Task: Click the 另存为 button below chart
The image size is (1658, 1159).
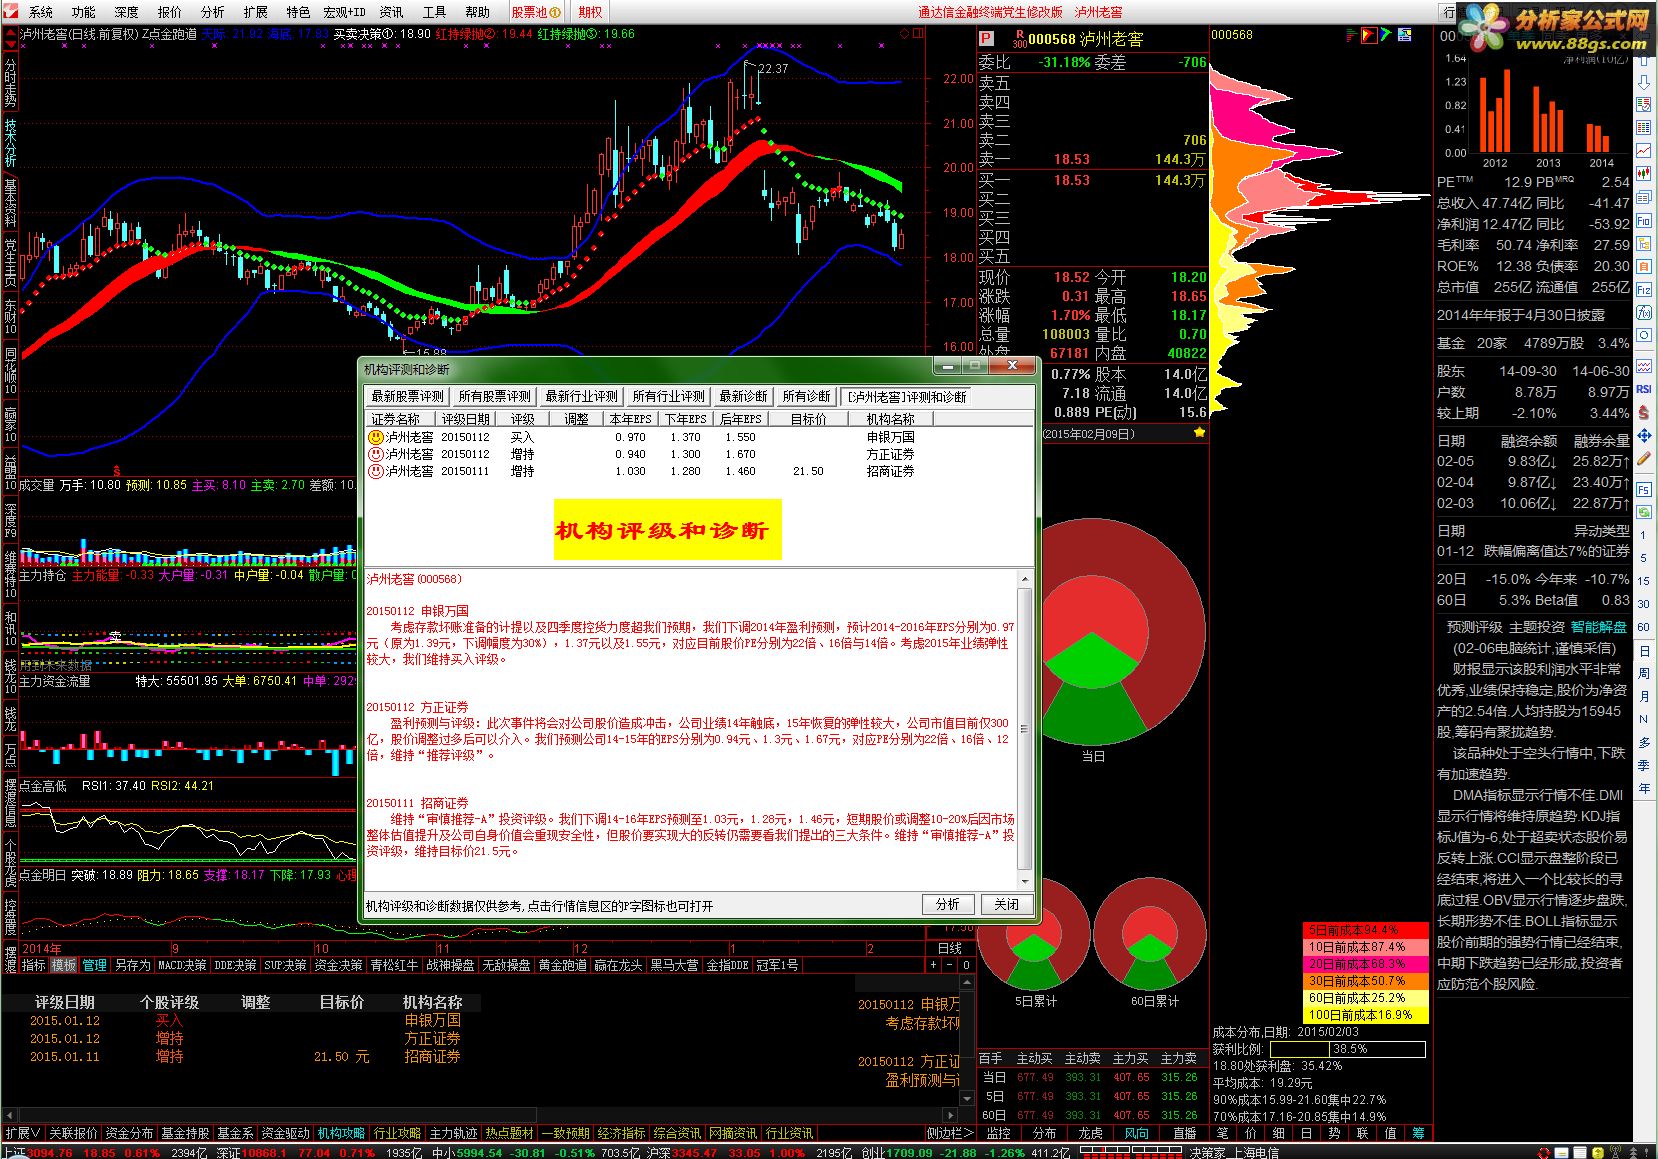Action: [132, 965]
